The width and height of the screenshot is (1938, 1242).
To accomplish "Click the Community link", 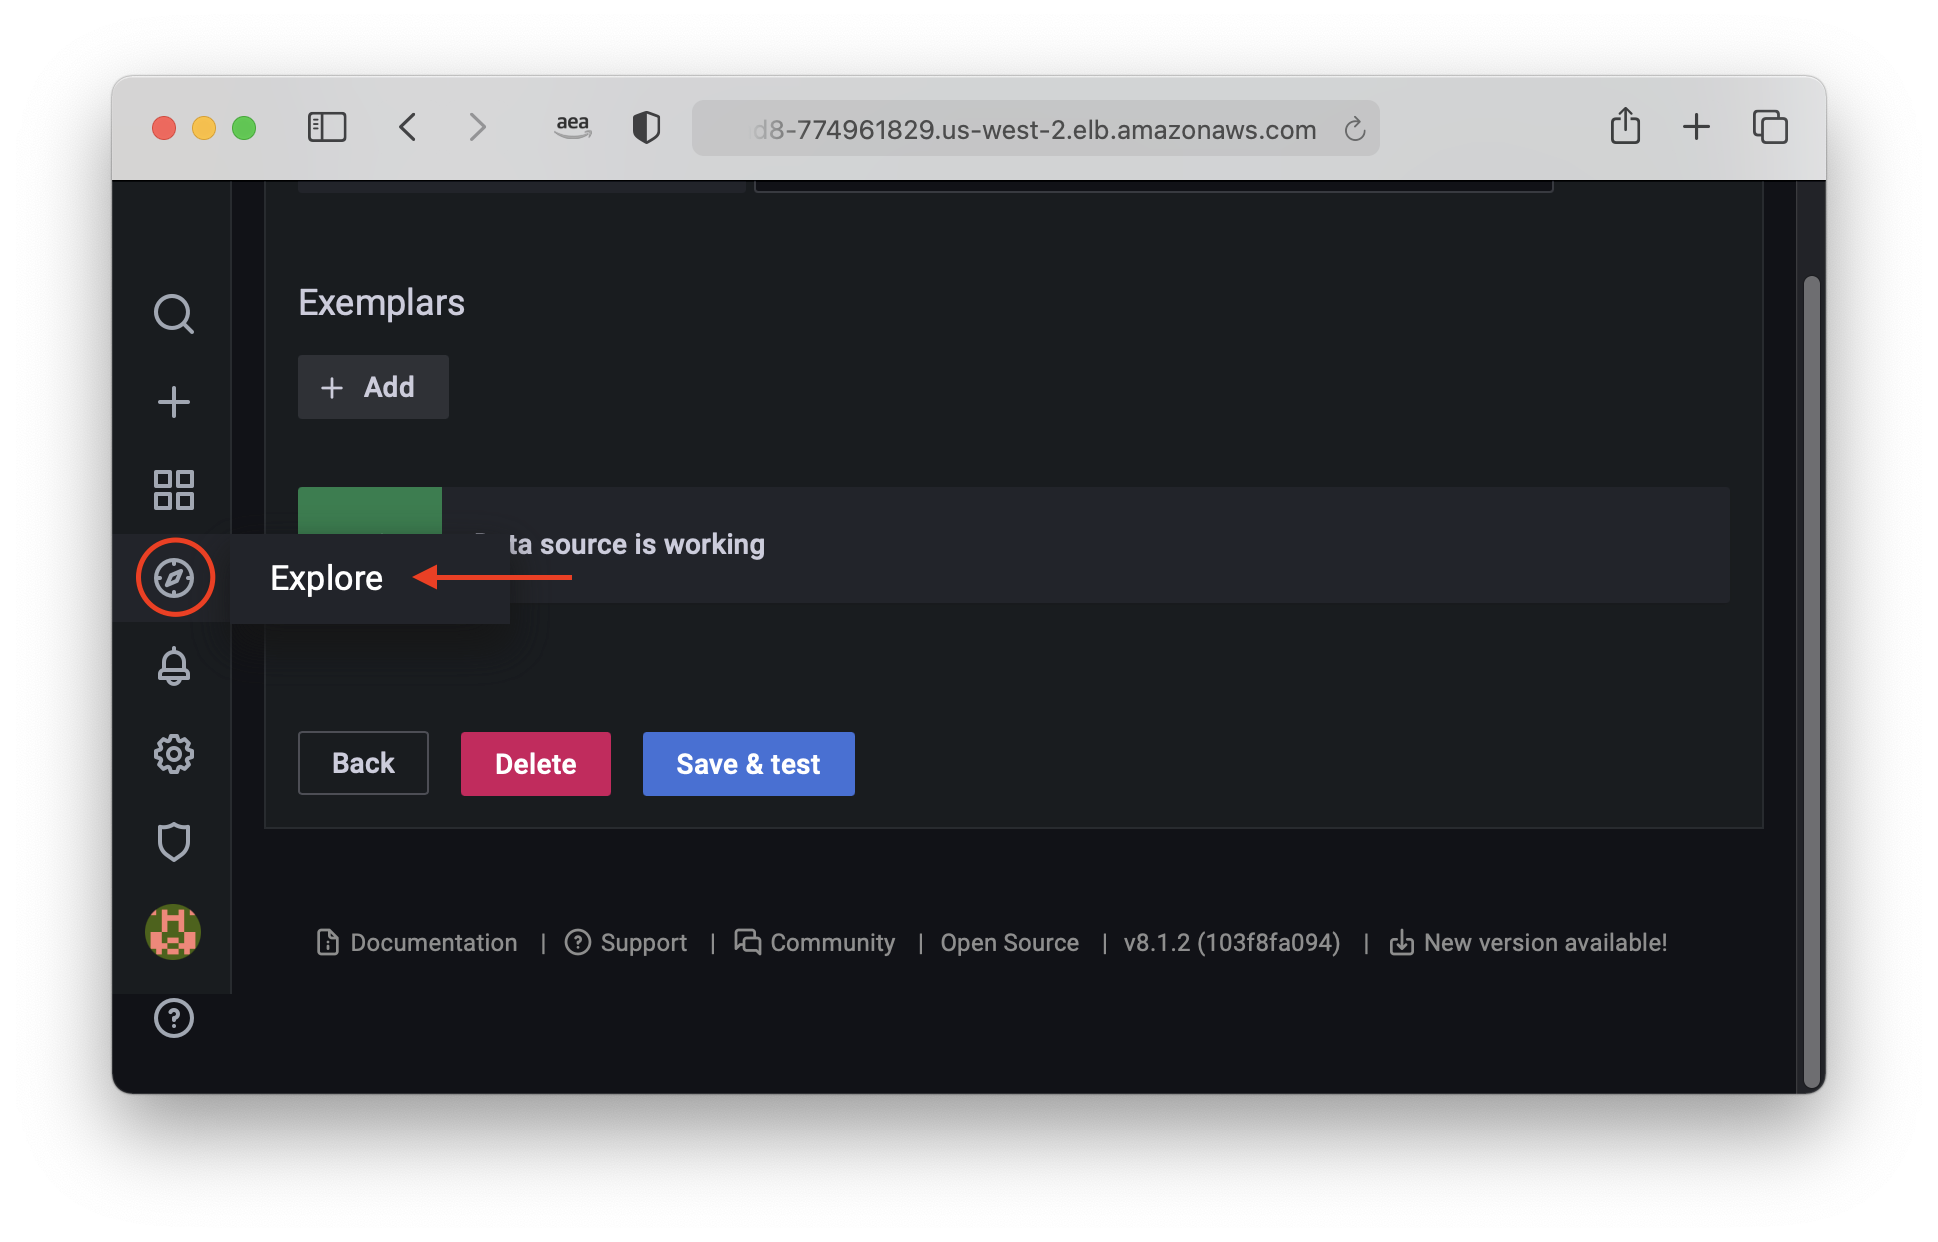I will (835, 942).
